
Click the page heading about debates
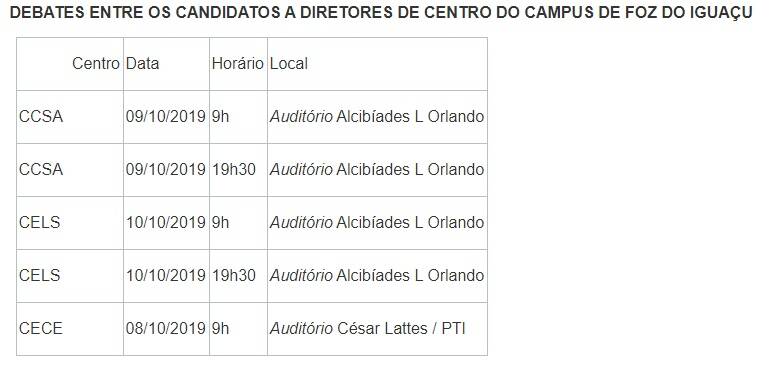point(381,13)
